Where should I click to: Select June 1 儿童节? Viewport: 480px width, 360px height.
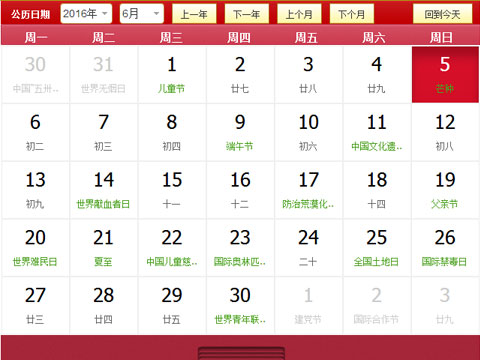pyautogui.click(x=172, y=75)
